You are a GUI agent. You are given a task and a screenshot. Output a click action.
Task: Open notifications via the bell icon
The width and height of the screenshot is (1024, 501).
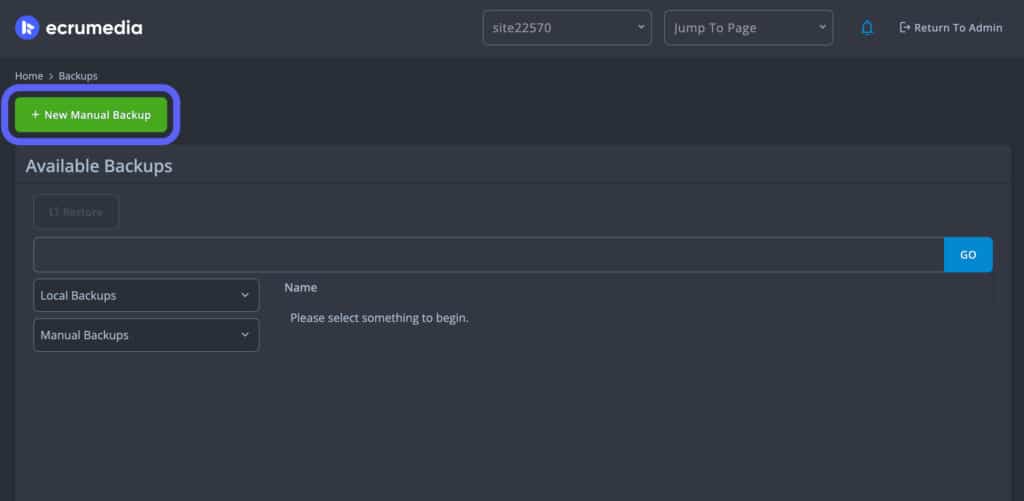coord(867,28)
